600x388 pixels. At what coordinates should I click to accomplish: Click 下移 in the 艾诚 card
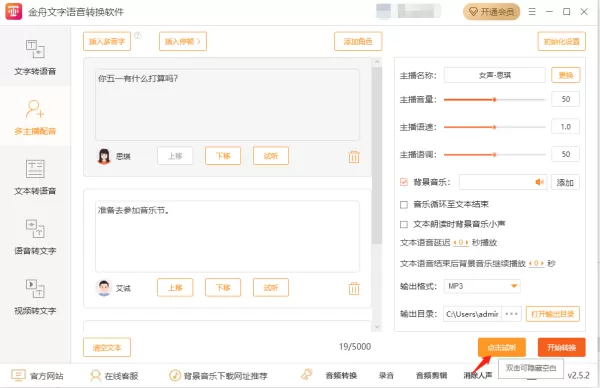223,287
